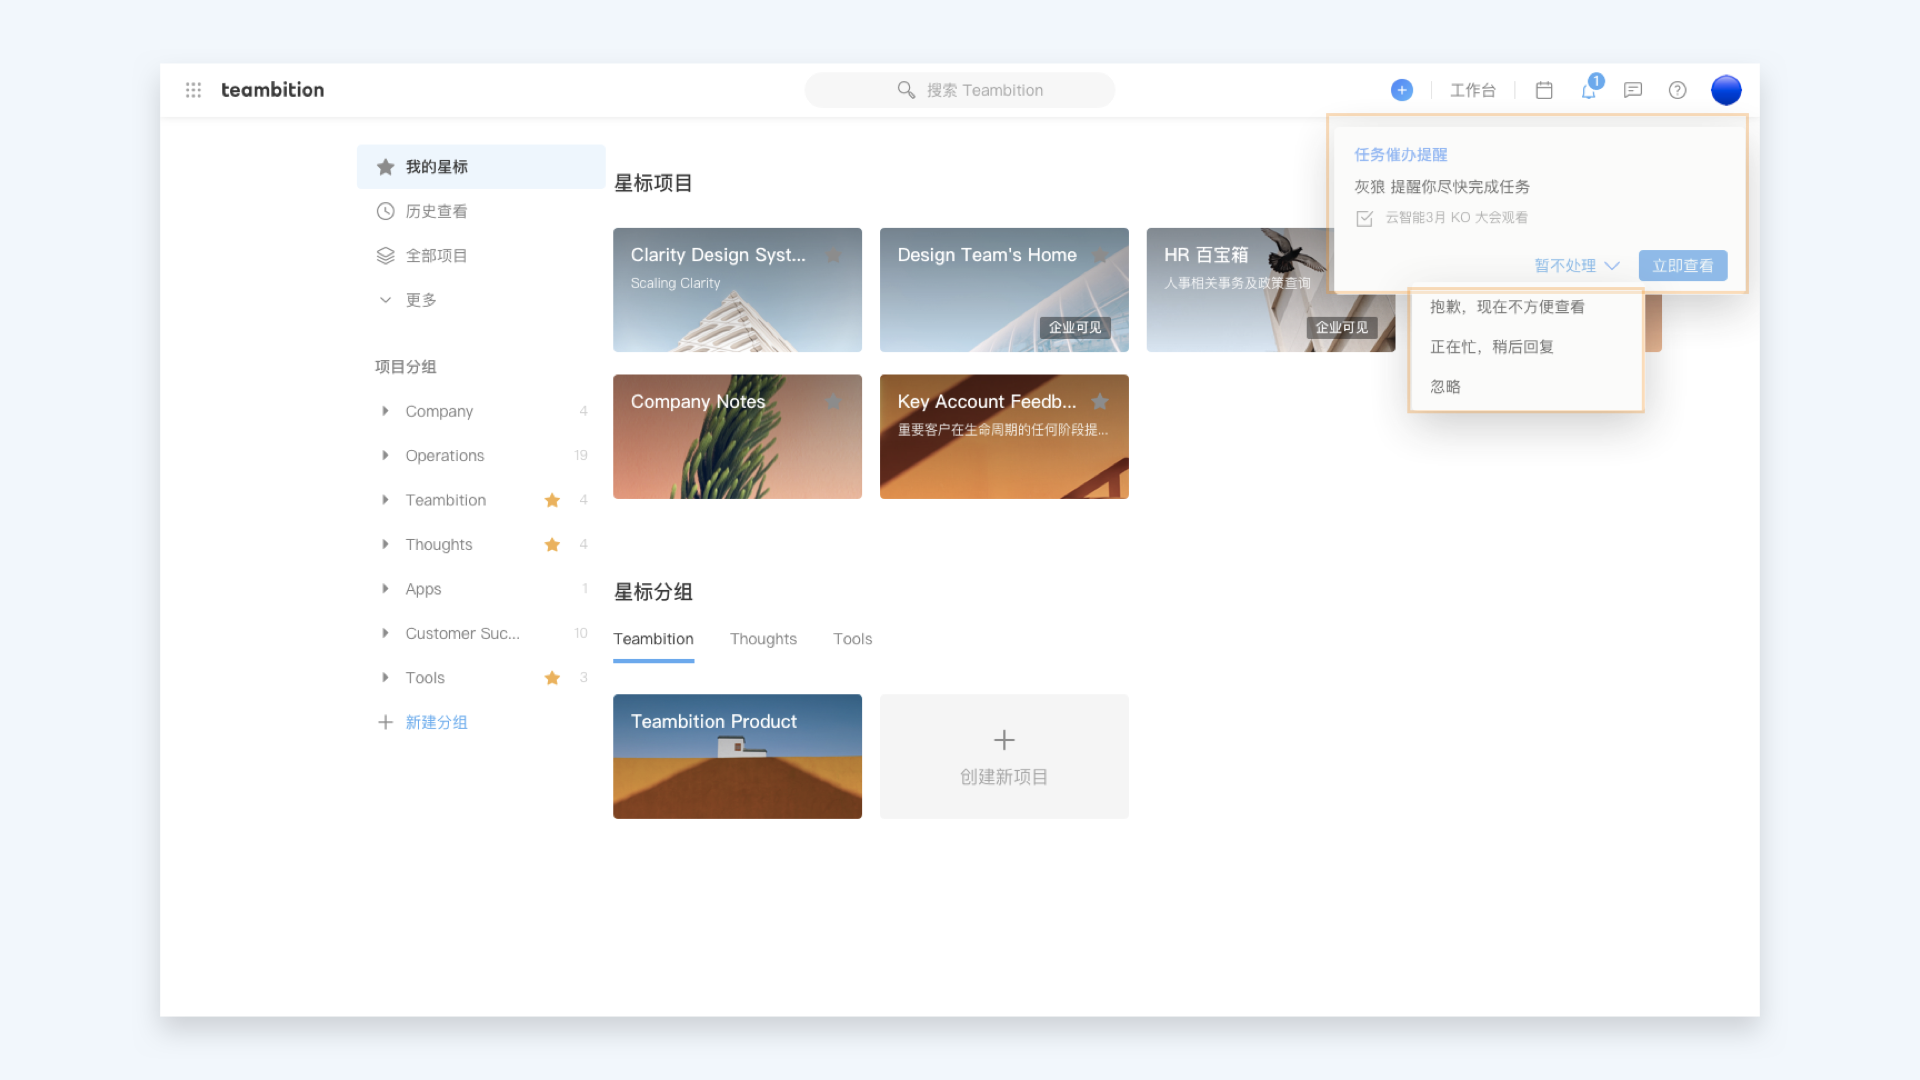Click the Operations group label

tap(445, 455)
